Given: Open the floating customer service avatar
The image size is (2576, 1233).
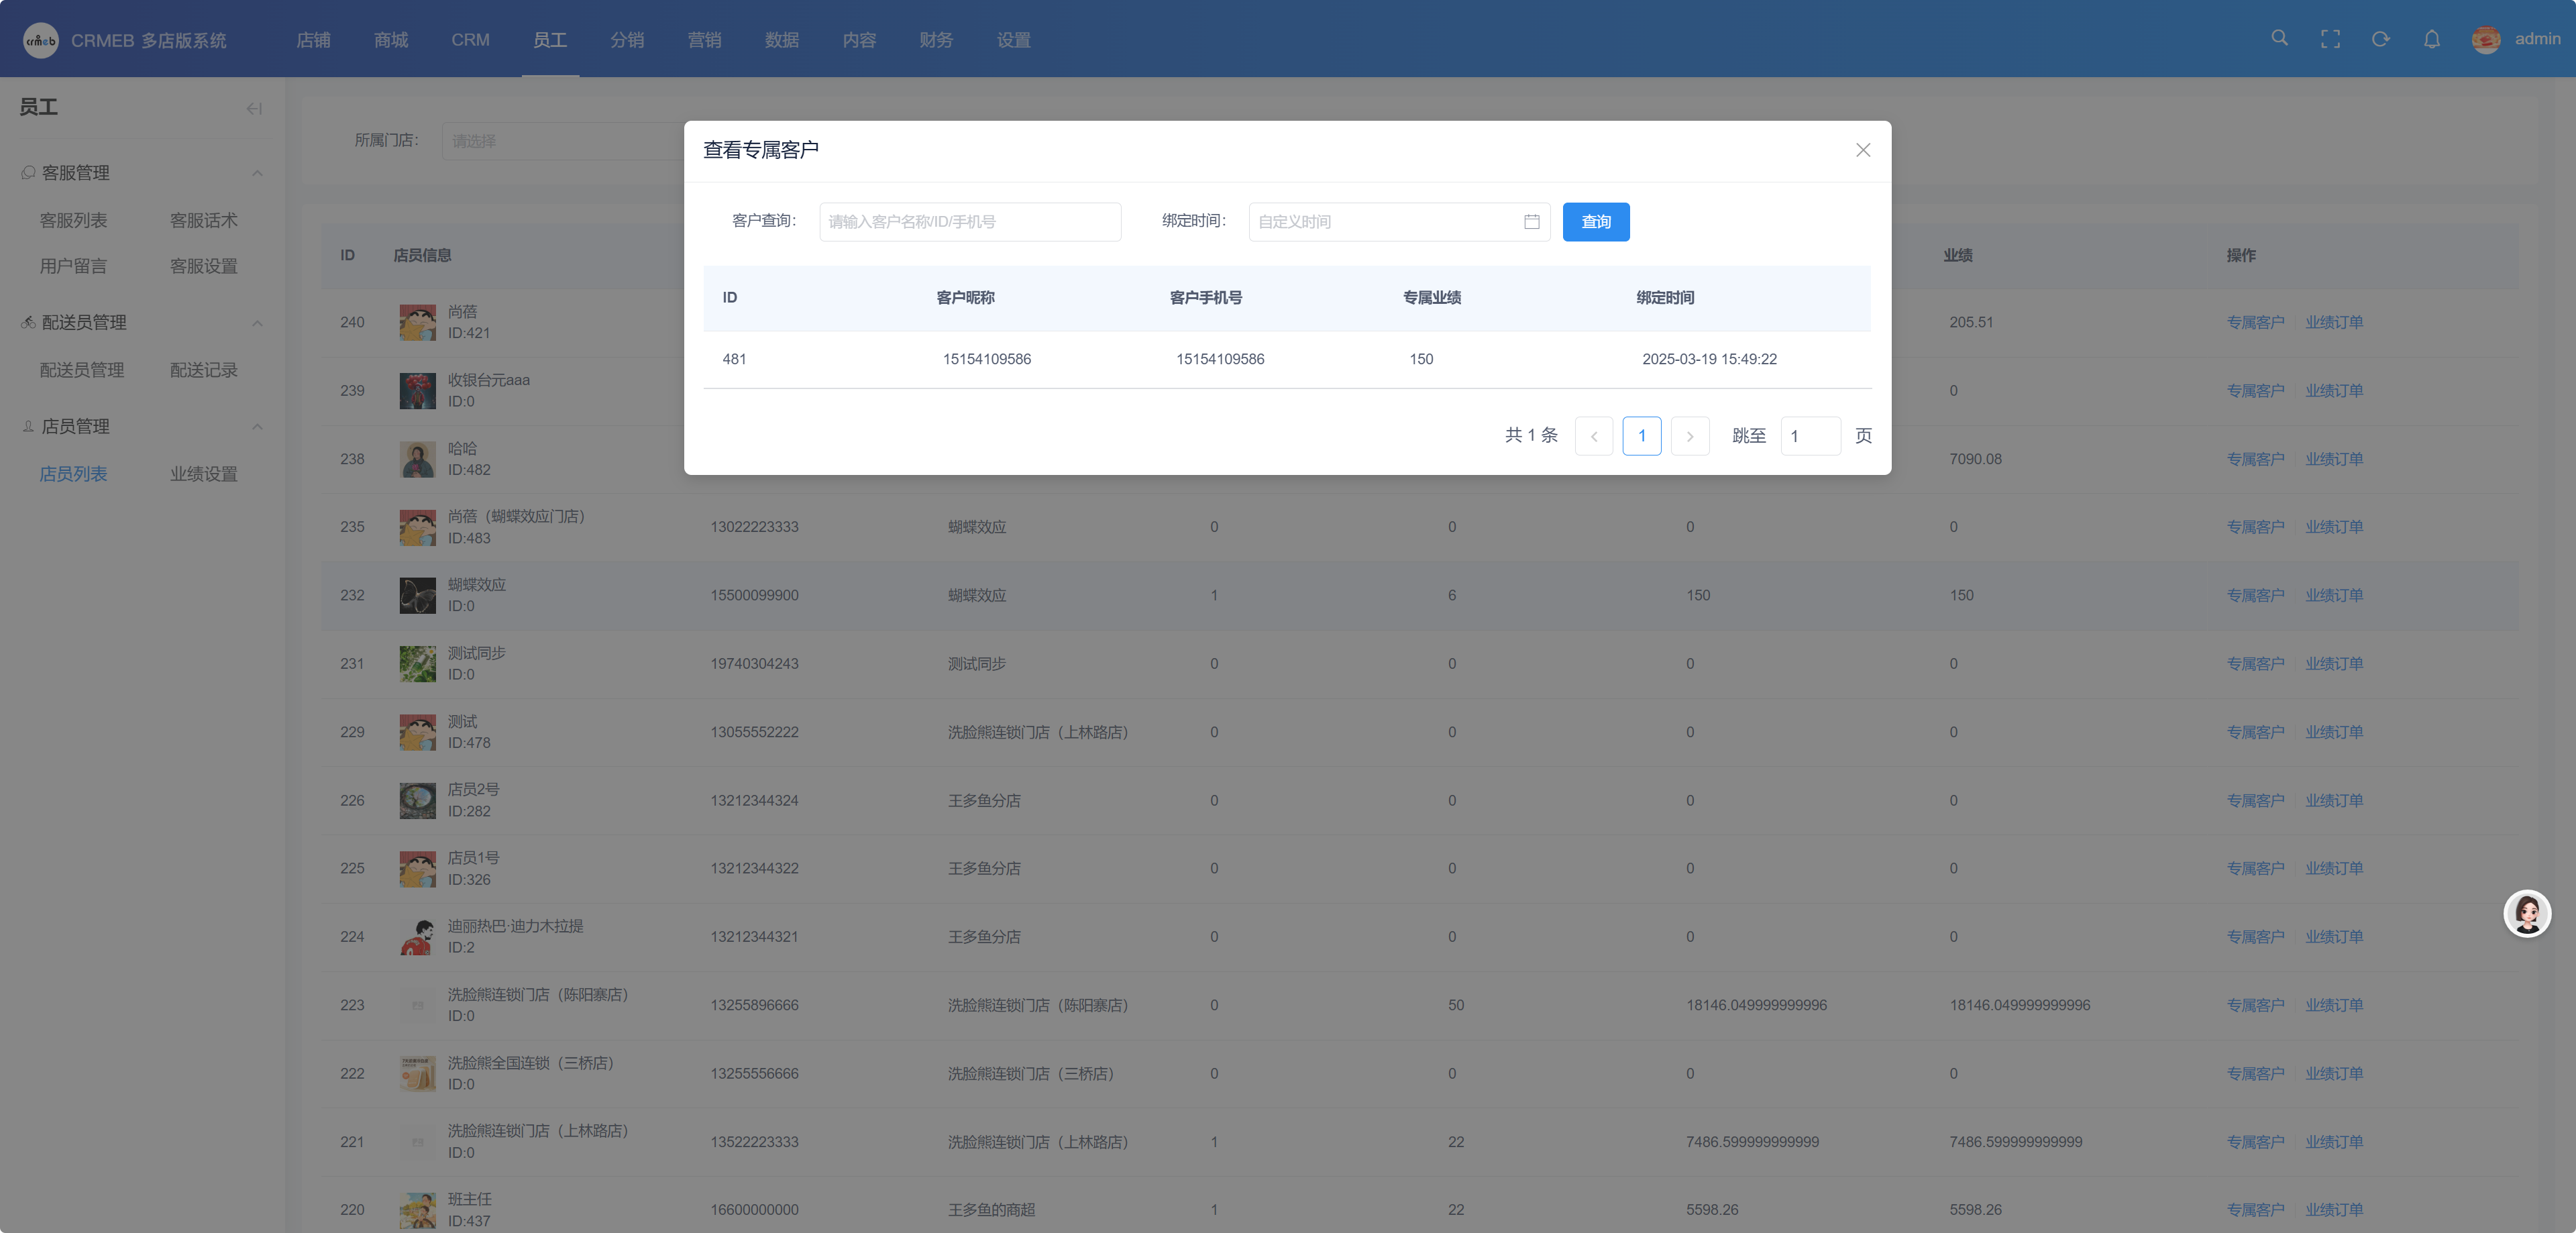Looking at the screenshot, I should click(x=2527, y=913).
